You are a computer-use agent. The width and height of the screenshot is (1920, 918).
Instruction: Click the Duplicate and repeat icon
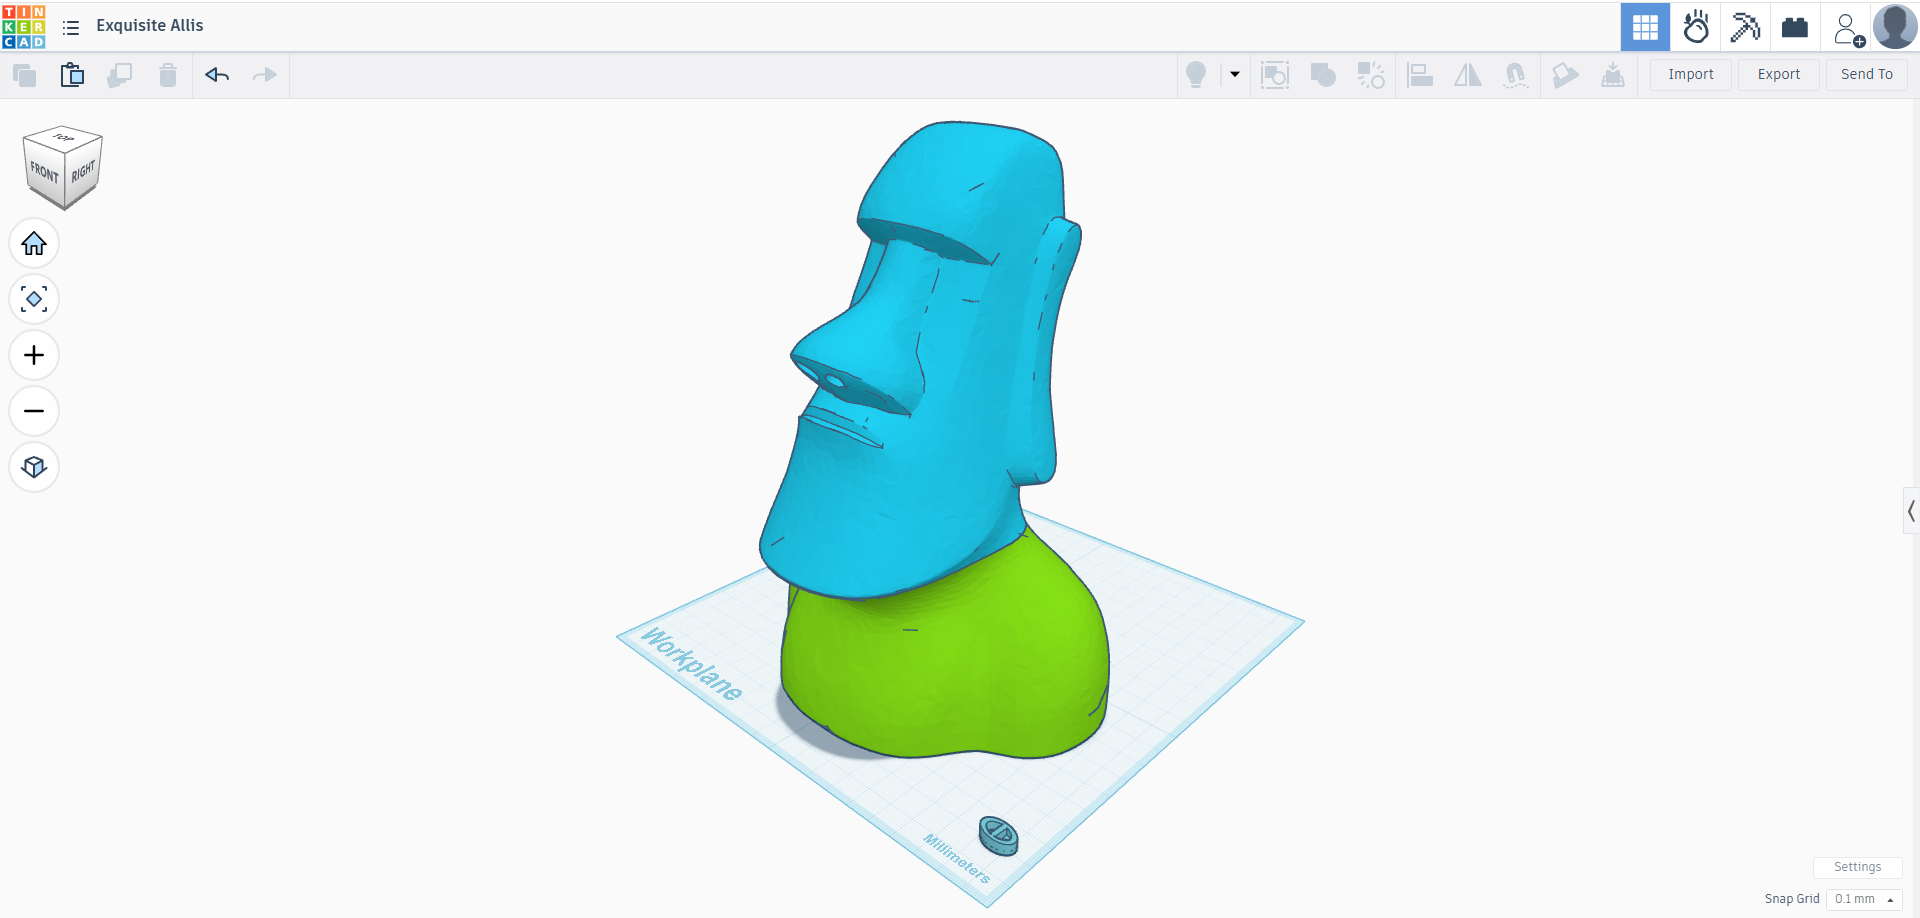click(x=120, y=75)
